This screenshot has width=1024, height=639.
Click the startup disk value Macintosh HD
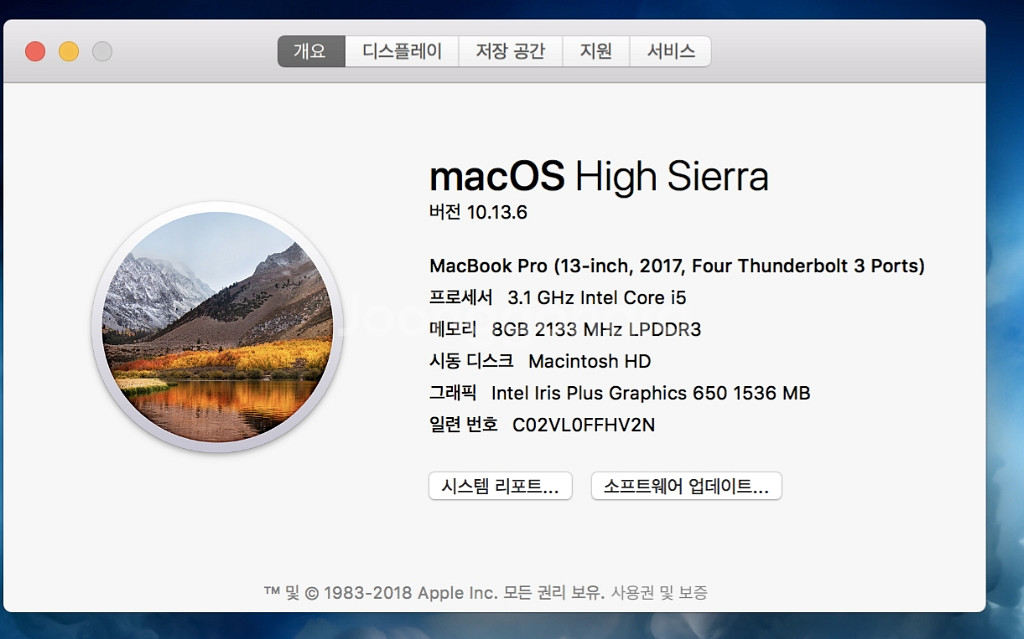590,361
